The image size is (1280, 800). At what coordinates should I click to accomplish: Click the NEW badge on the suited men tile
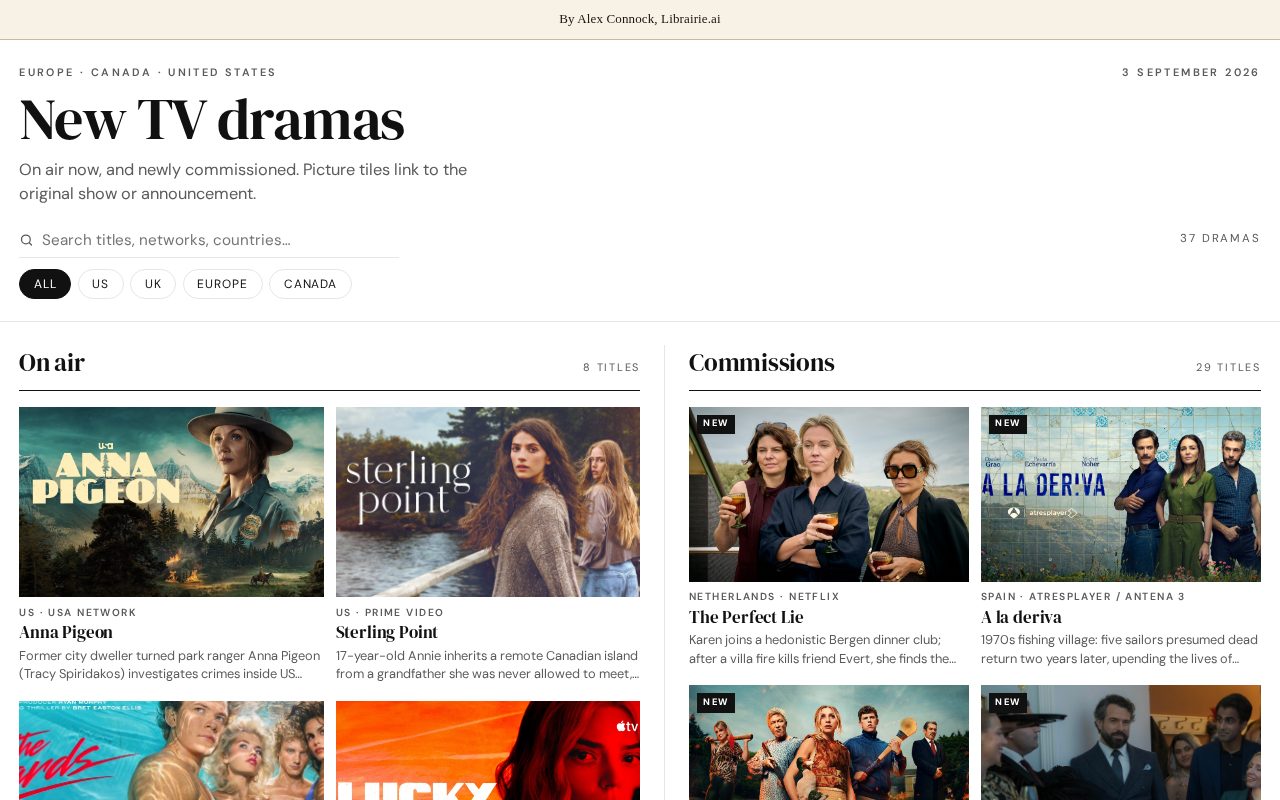[1008, 702]
